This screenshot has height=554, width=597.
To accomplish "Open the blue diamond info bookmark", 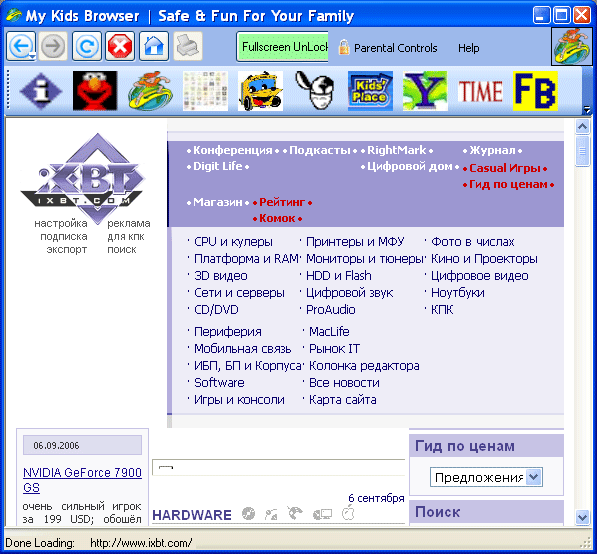I will [41, 91].
